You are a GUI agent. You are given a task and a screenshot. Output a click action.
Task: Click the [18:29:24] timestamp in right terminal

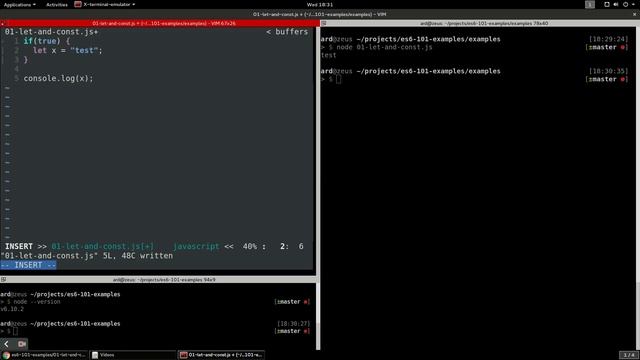click(x=608, y=39)
